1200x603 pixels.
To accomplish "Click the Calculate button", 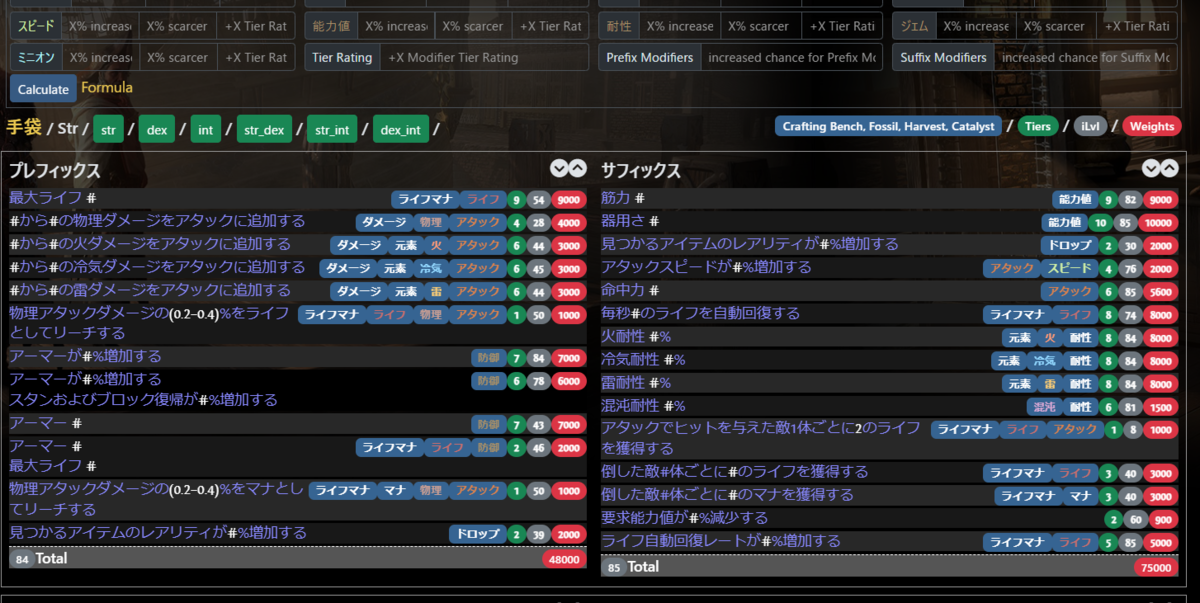I will (42, 89).
